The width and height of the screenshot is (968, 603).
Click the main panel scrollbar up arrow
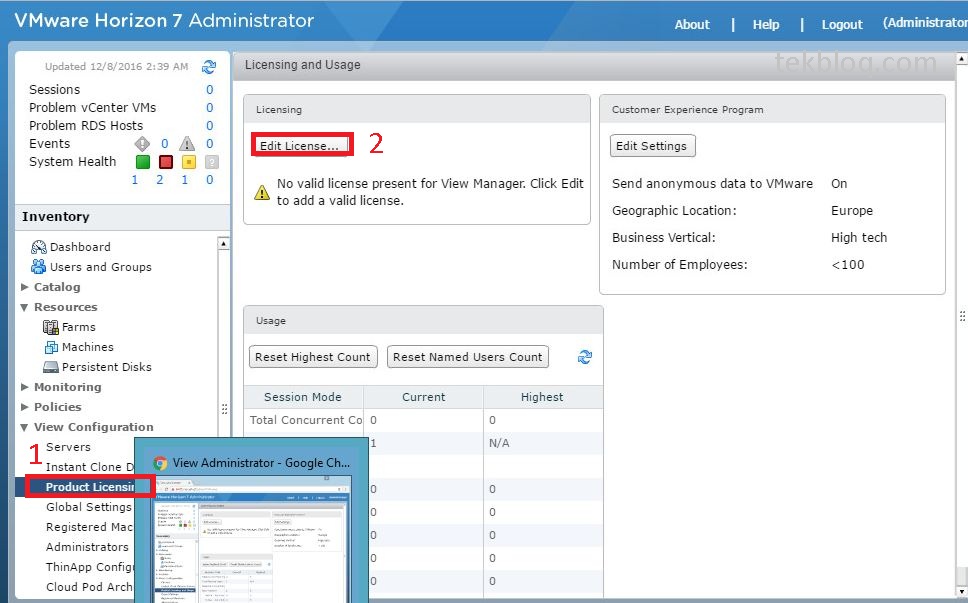962,58
